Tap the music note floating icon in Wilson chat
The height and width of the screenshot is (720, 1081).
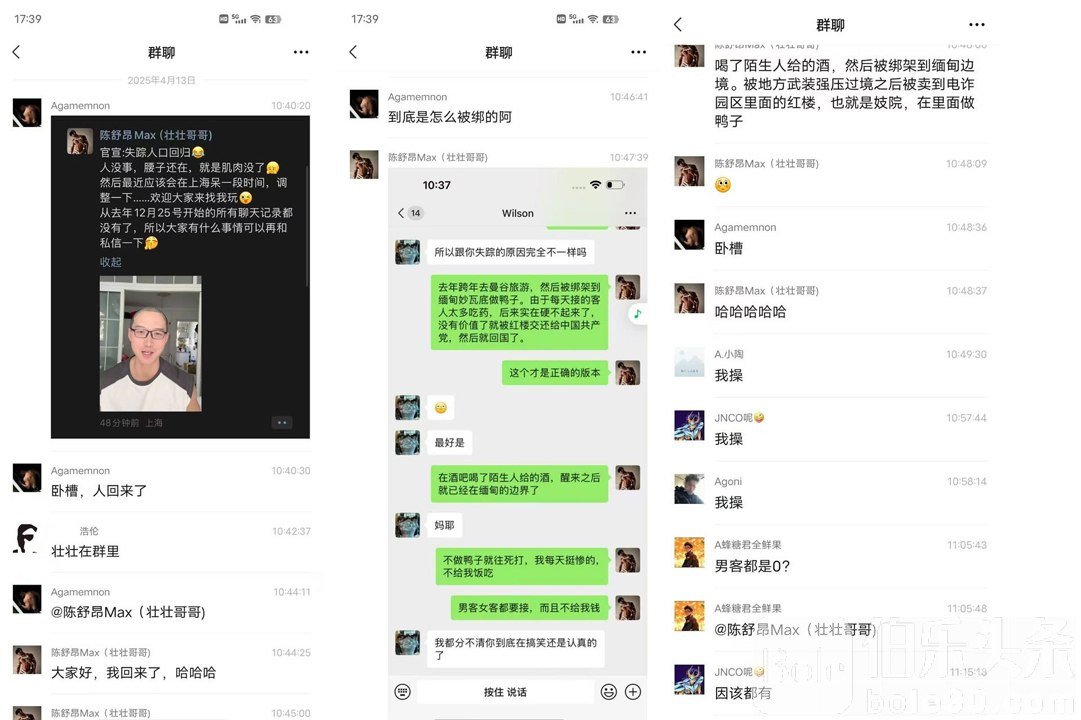click(x=637, y=314)
